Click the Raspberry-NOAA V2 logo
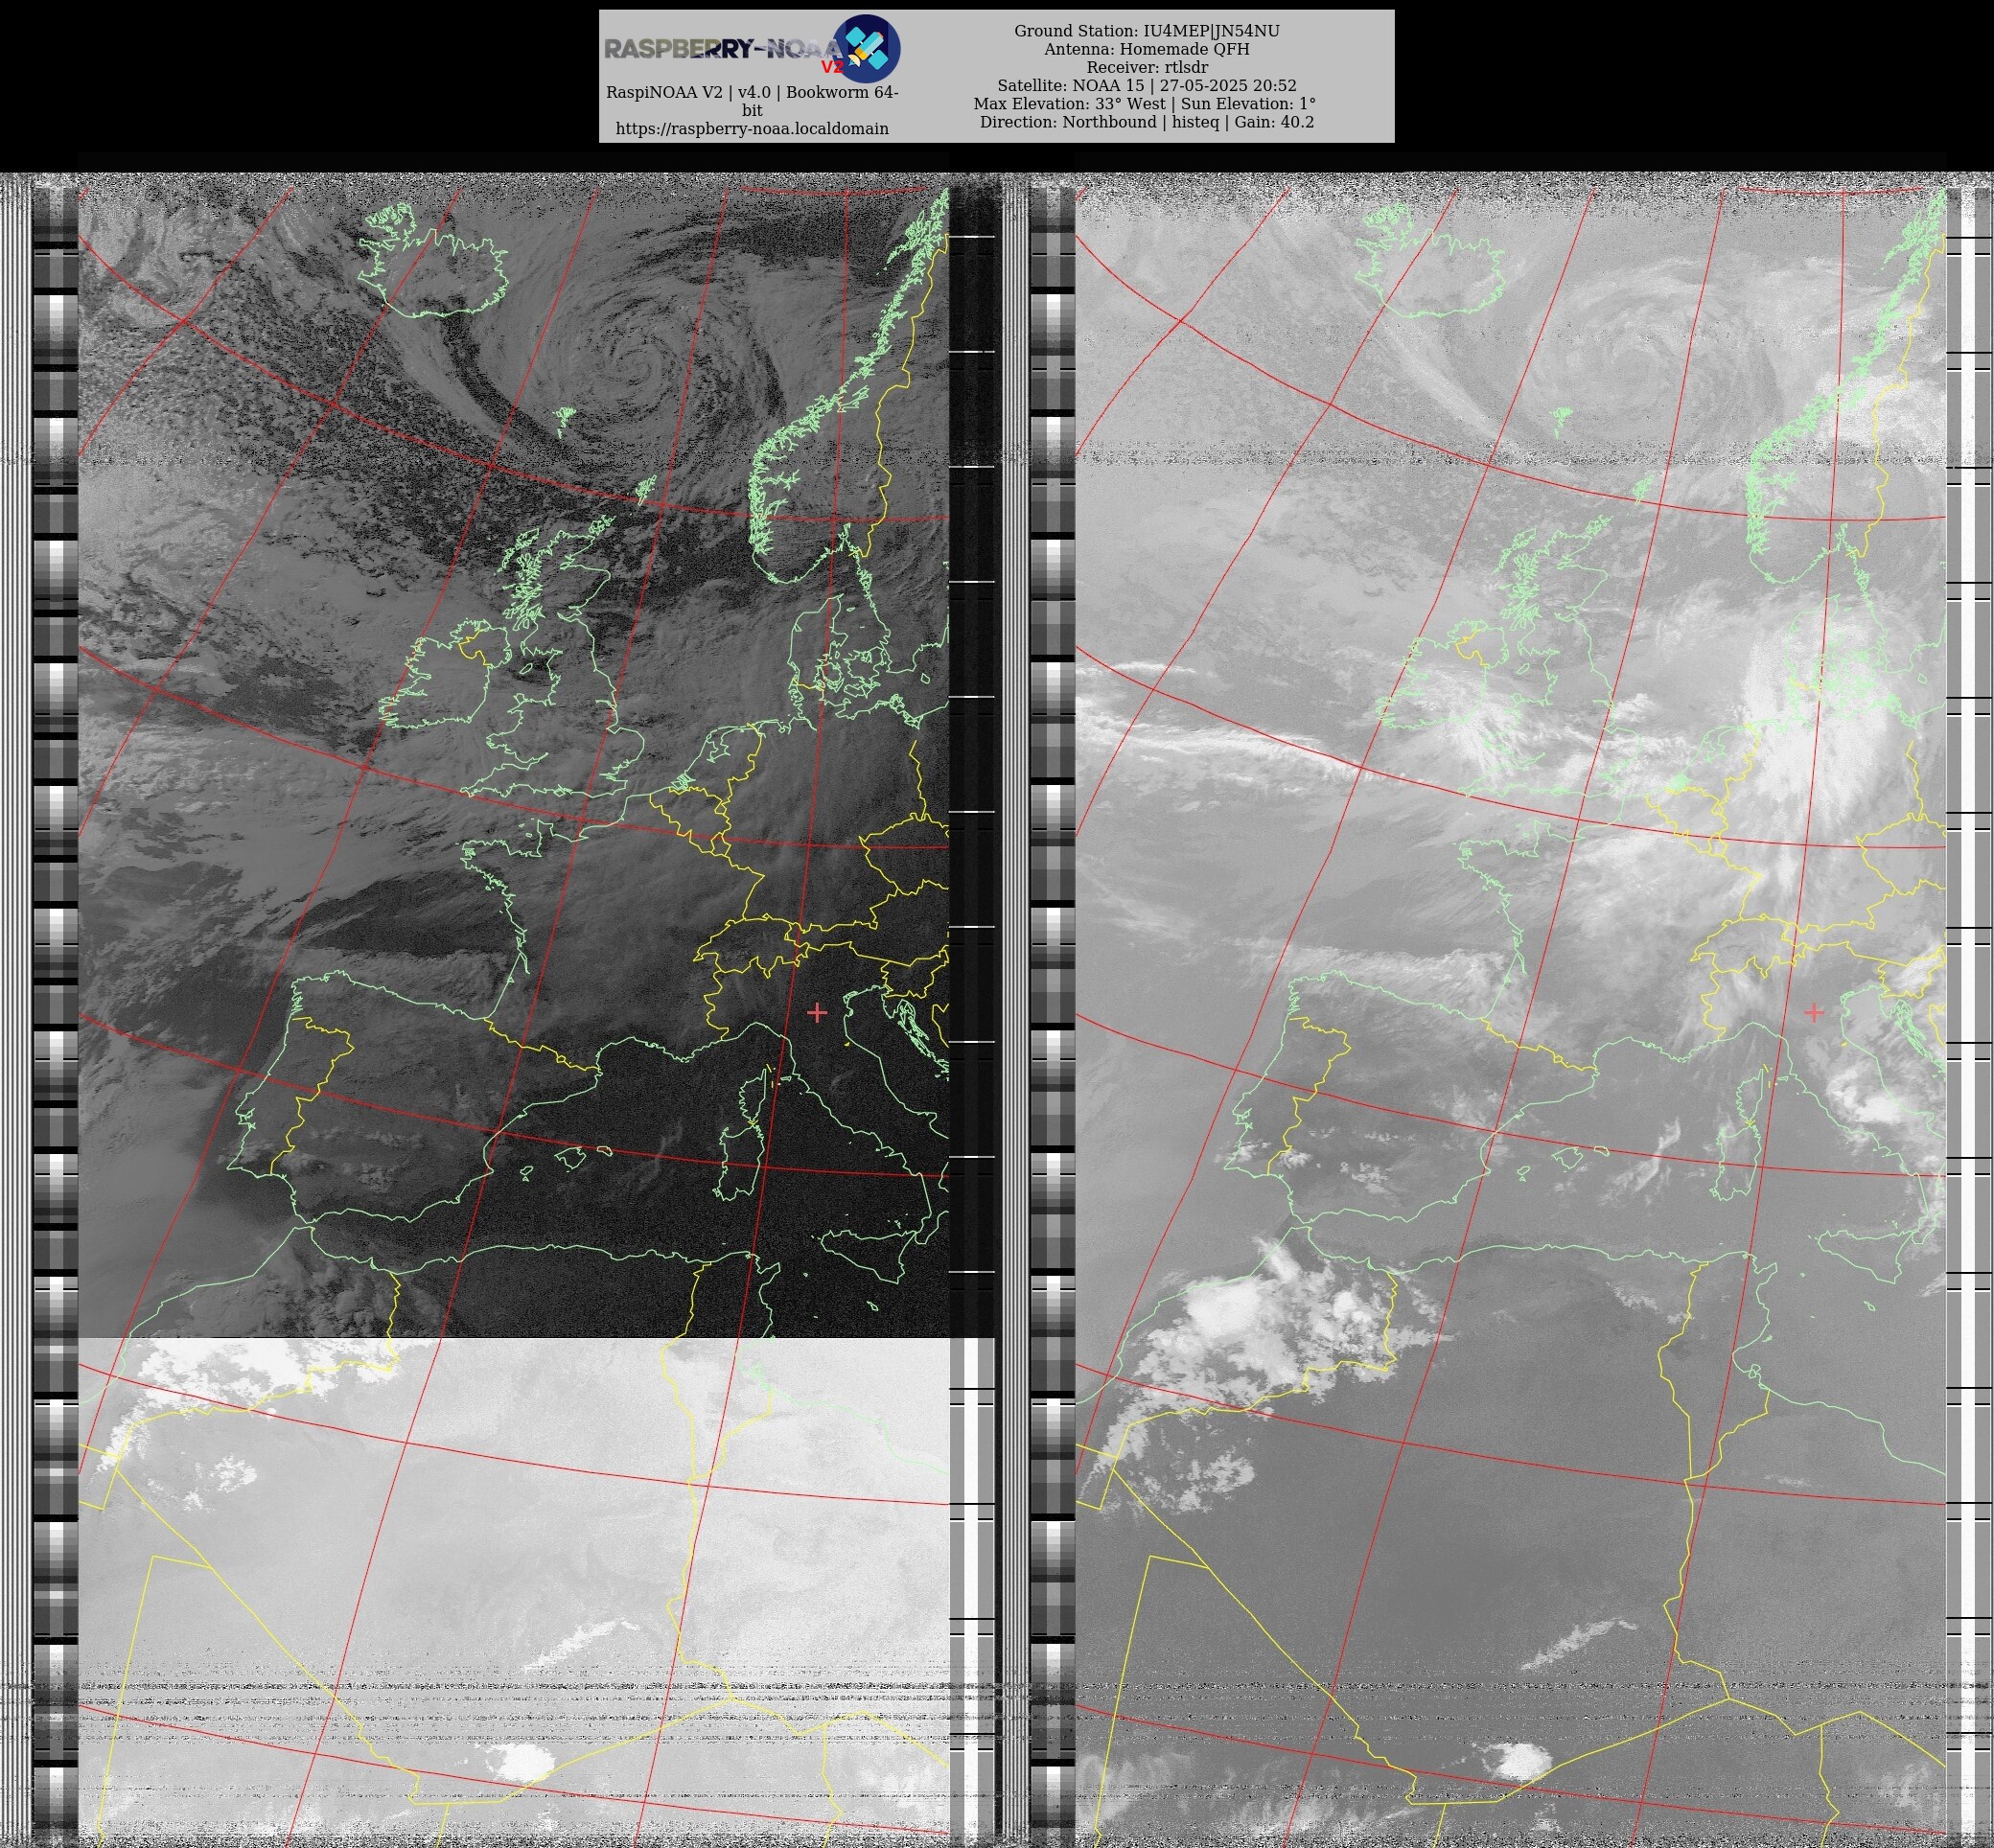Screen dimensions: 1994x1848 click(752, 48)
